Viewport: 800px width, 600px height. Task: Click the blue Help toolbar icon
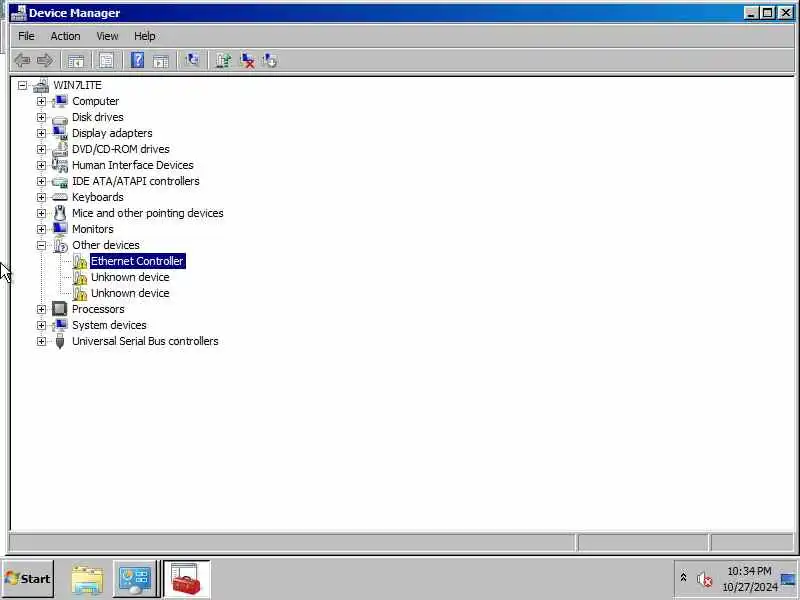(137, 61)
